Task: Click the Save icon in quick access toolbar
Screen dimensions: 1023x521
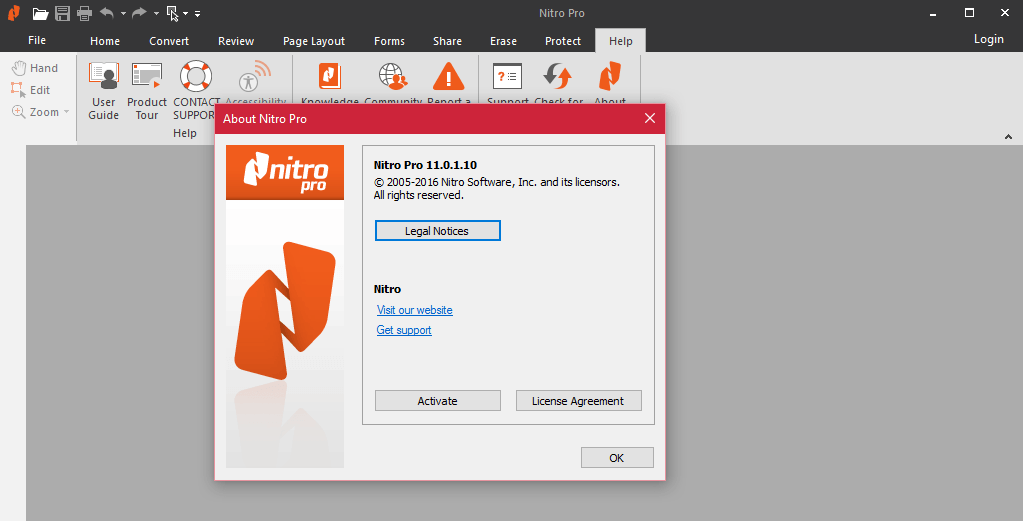Action: click(x=62, y=13)
